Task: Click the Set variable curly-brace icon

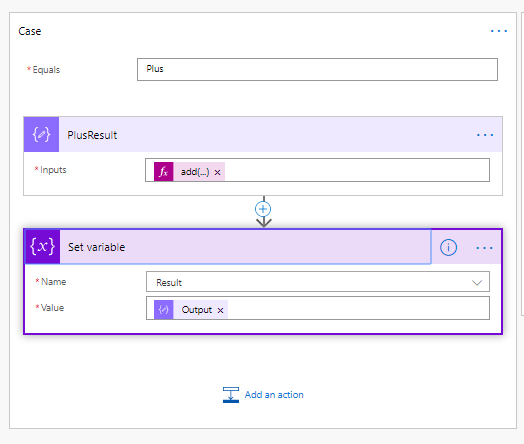Action: click(x=42, y=247)
